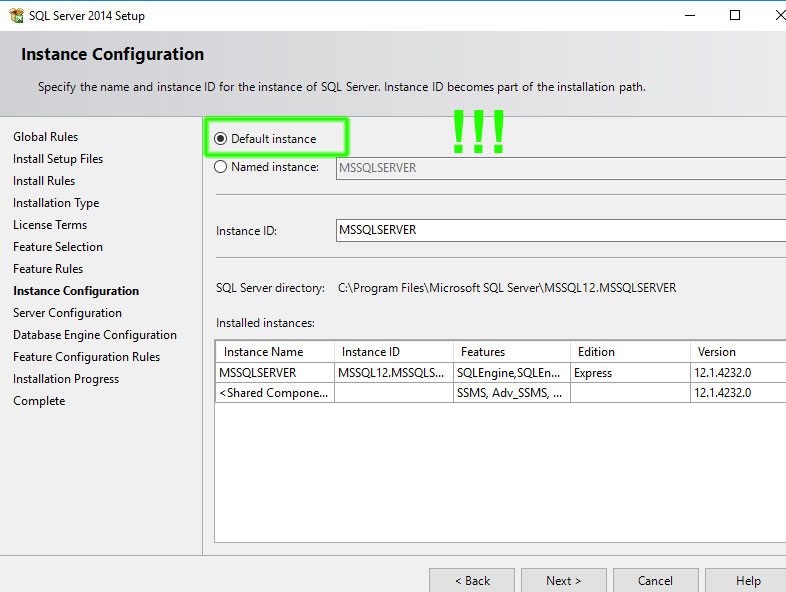
Task: Sort by Instance Name column header
Action: [275, 352]
